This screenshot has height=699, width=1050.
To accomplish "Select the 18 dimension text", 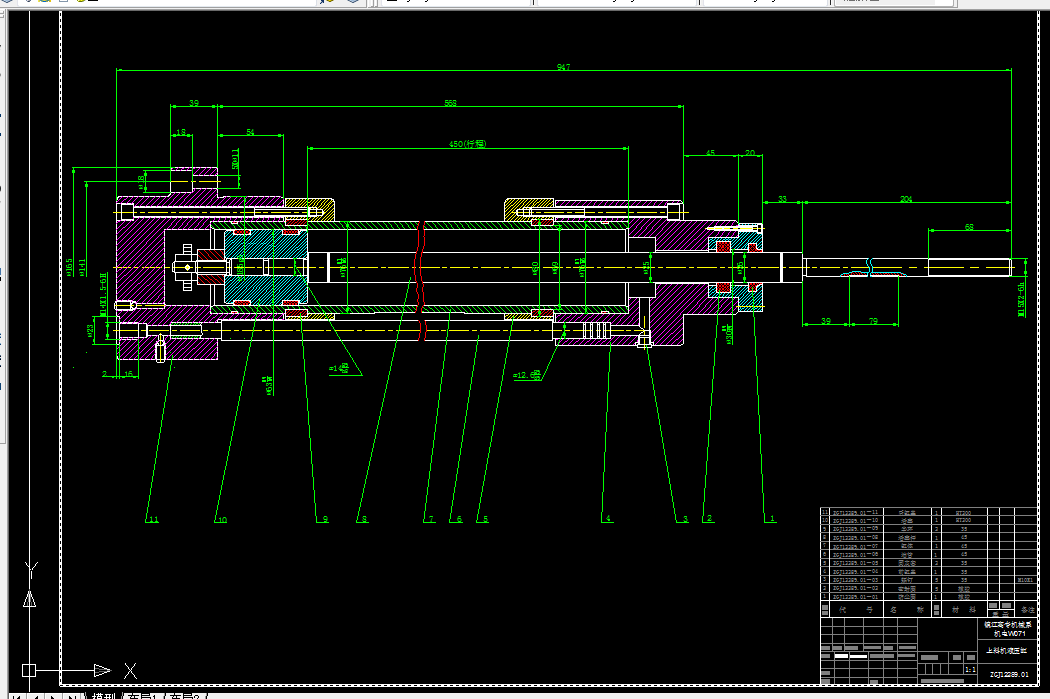I will [x=181, y=133].
